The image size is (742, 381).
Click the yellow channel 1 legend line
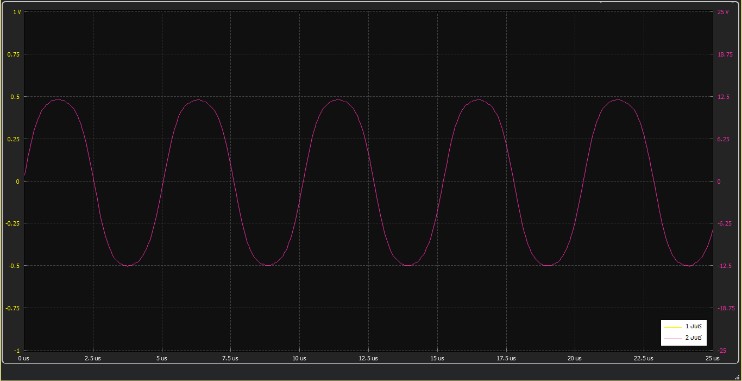coord(672,327)
